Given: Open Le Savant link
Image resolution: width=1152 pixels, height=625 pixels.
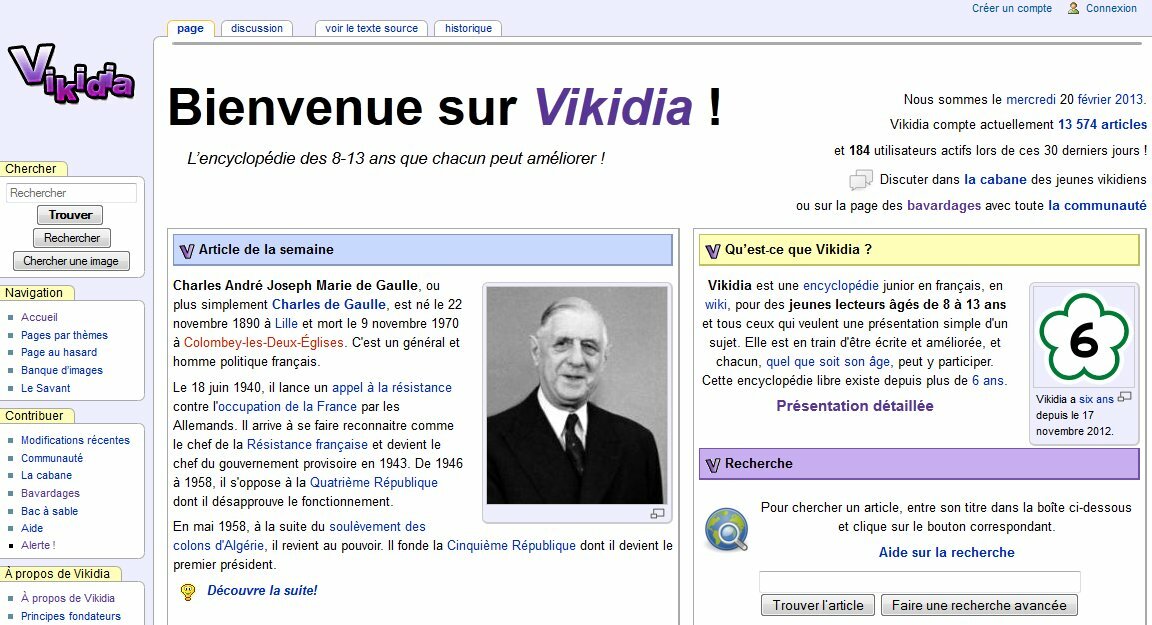Looking at the screenshot, I should pos(46,388).
